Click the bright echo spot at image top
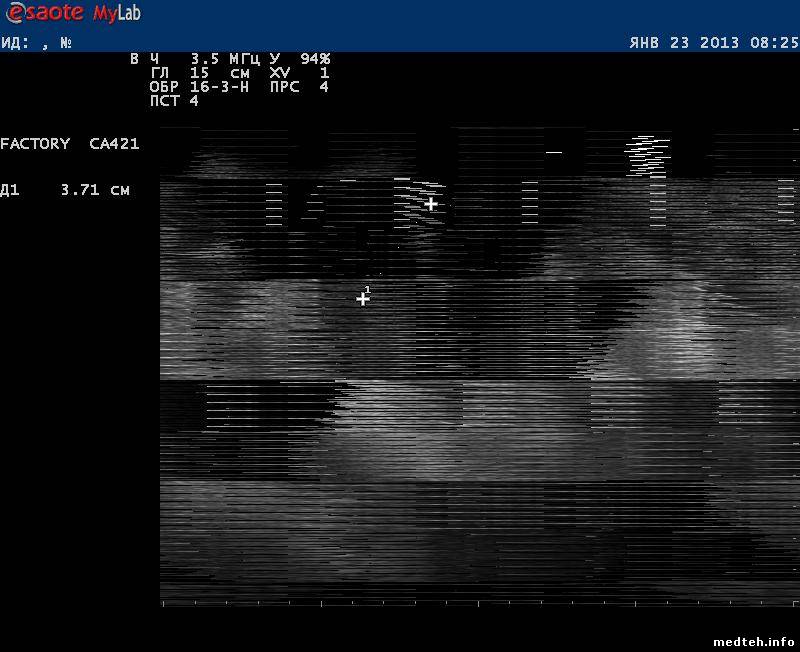This screenshot has height=652, width=800. click(x=647, y=153)
